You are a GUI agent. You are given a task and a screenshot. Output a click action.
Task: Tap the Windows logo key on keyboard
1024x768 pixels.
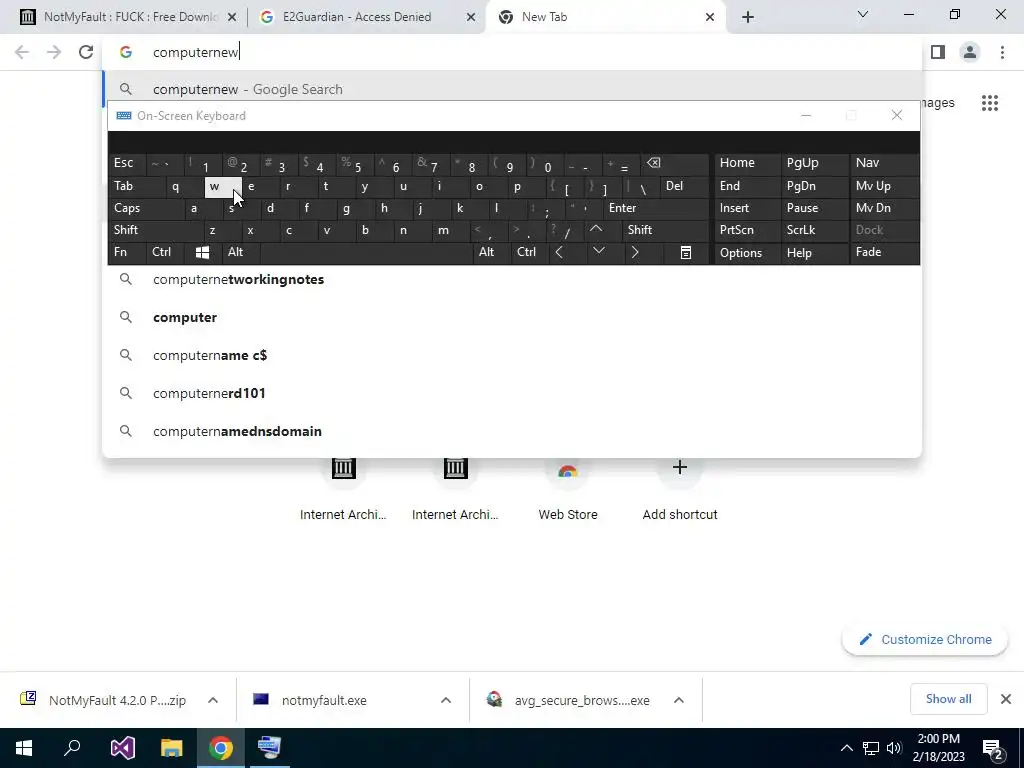(202, 252)
